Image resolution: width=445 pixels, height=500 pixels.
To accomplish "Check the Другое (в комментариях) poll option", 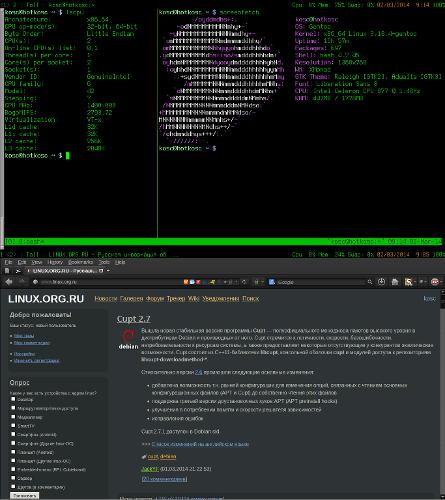I will (13, 487).
